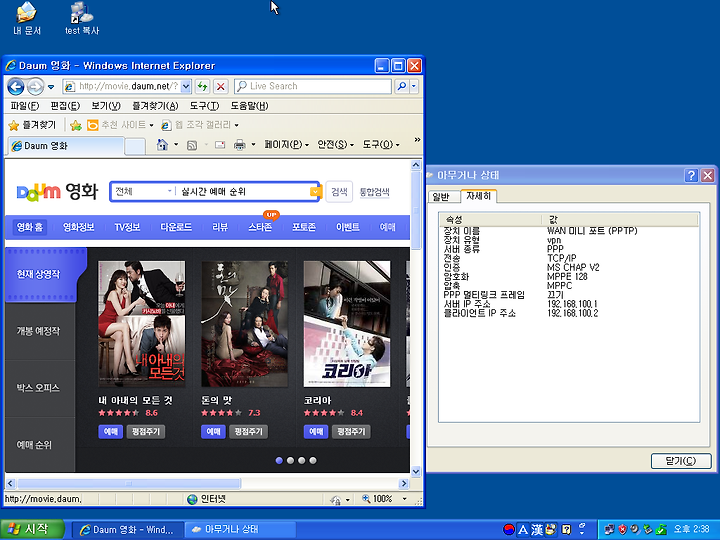Open the 내 문서 desktop icon

[27, 19]
